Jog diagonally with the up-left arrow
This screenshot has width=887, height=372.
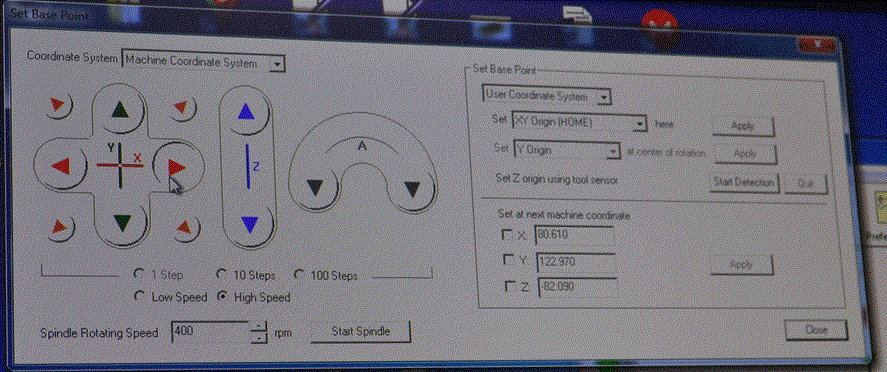click(58, 104)
